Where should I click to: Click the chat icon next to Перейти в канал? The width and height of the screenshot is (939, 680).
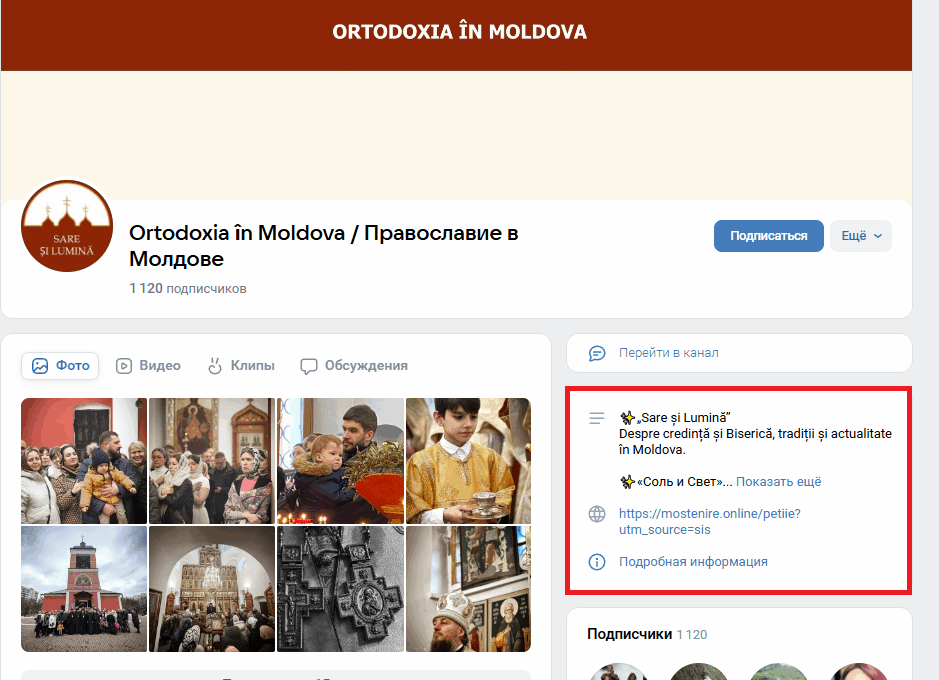tap(597, 353)
